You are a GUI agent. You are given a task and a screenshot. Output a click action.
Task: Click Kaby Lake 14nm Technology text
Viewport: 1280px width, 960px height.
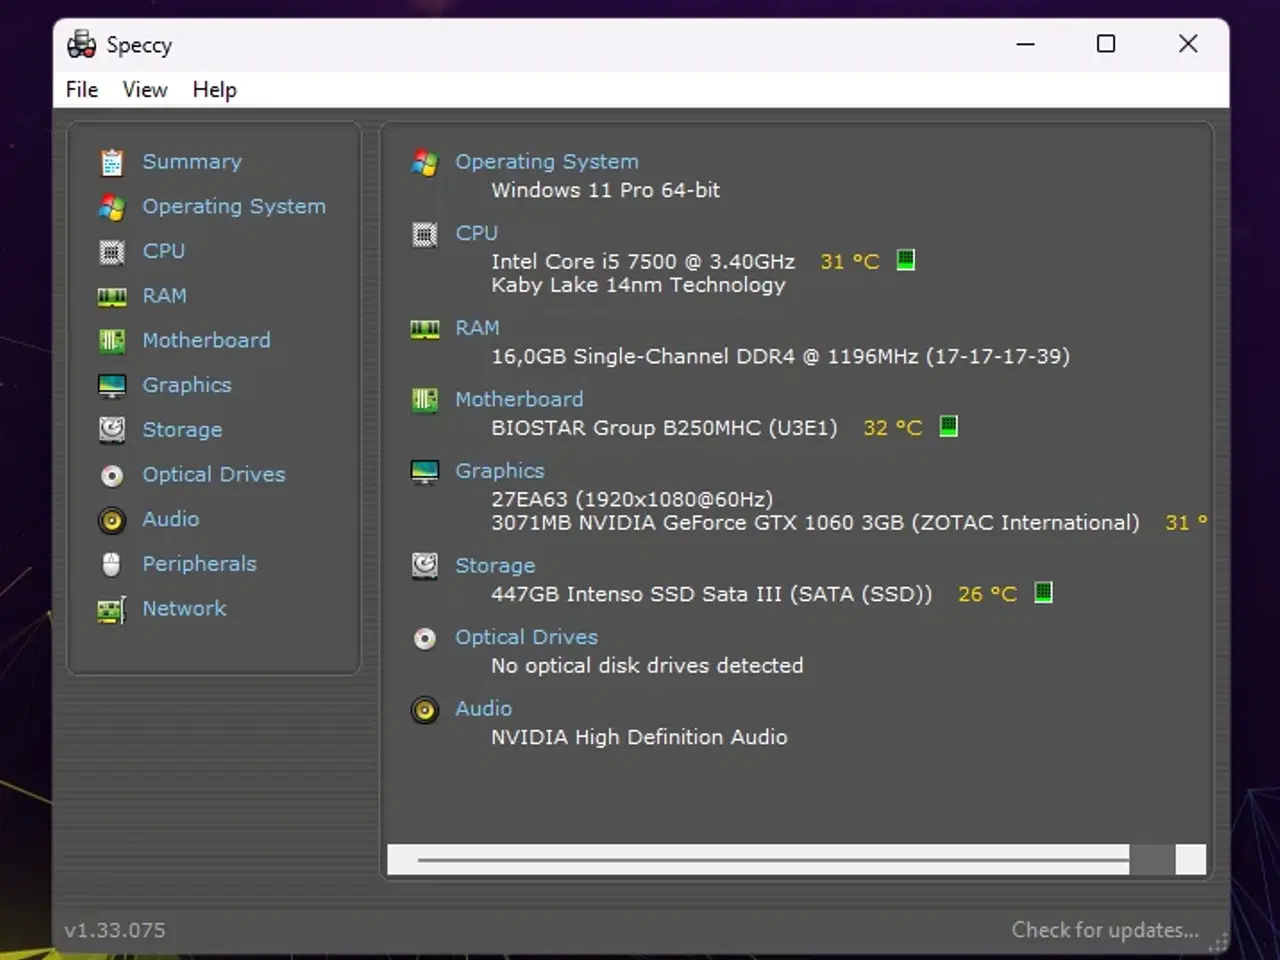pos(638,286)
